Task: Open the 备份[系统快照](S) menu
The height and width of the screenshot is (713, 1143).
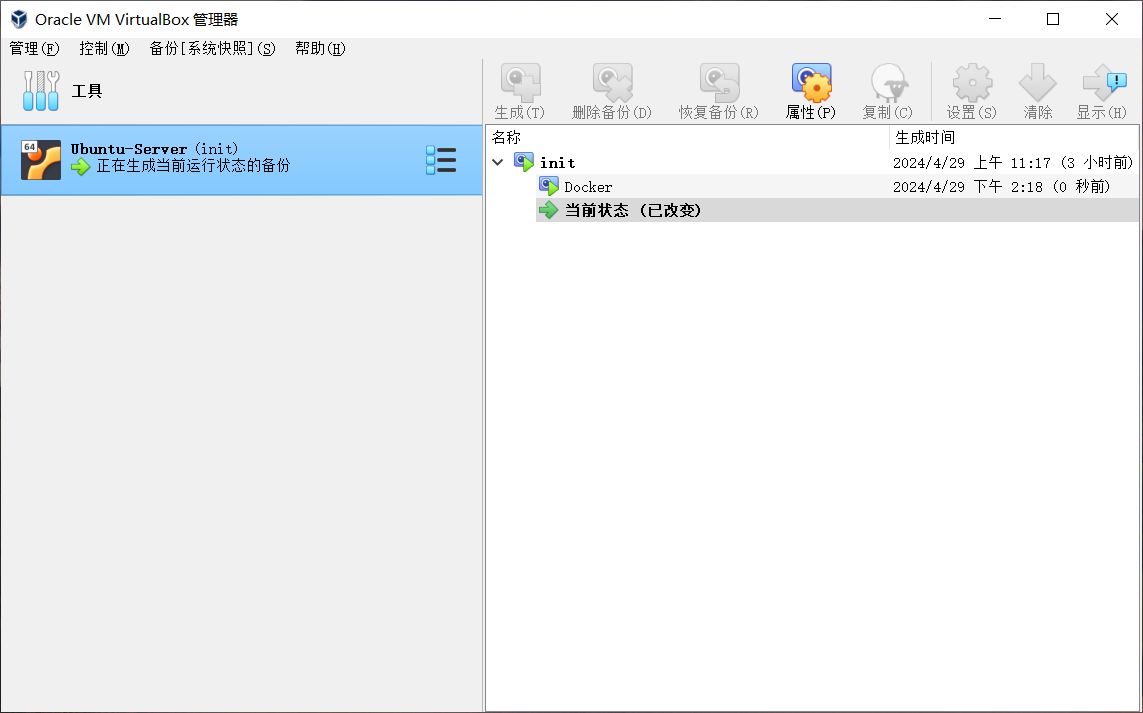Action: pyautogui.click(x=211, y=48)
